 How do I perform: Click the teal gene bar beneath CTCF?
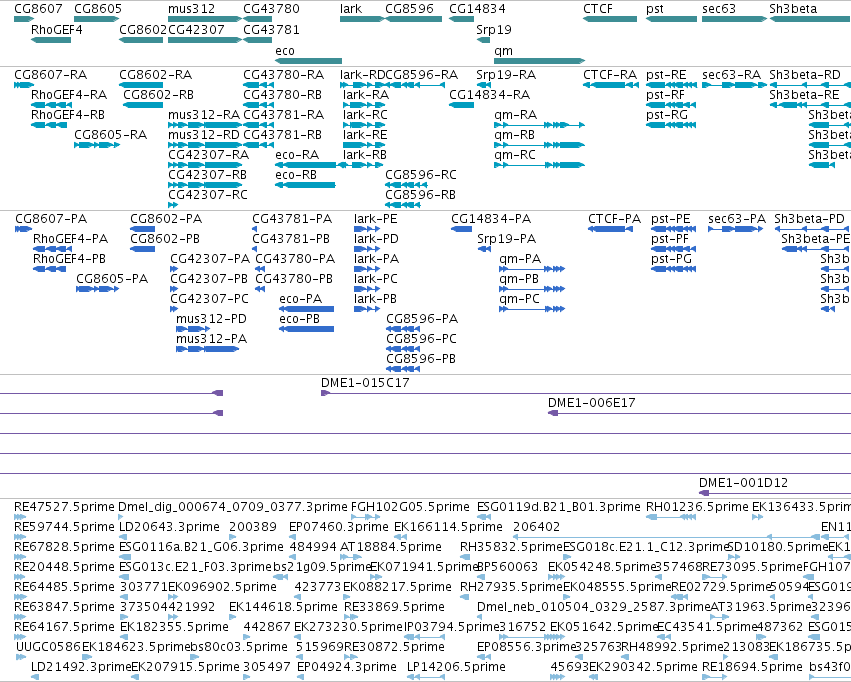tap(610, 19)
